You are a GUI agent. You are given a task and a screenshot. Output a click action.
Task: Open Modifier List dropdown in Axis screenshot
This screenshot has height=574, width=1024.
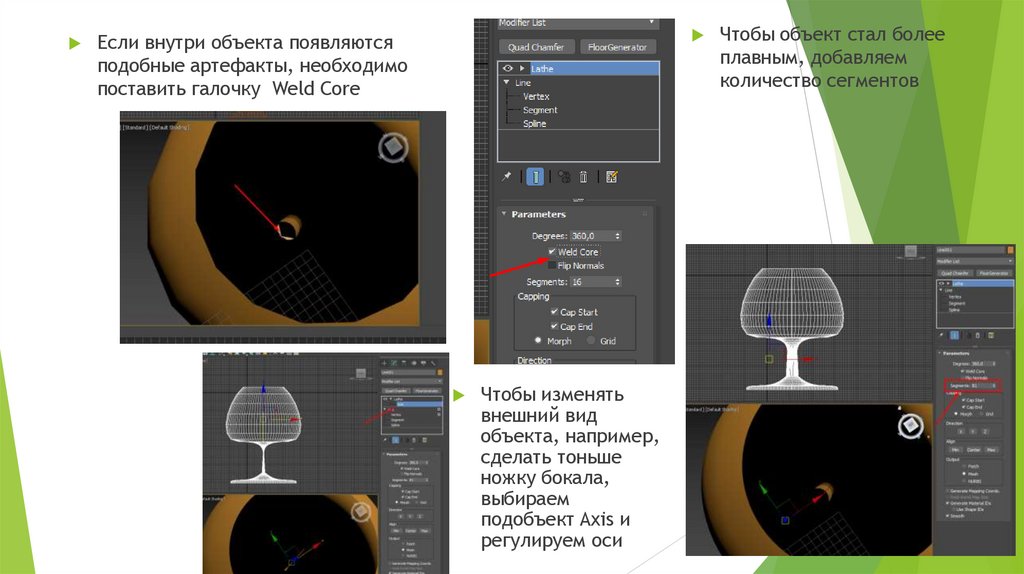pyautogui.click(x=411, y=381)
